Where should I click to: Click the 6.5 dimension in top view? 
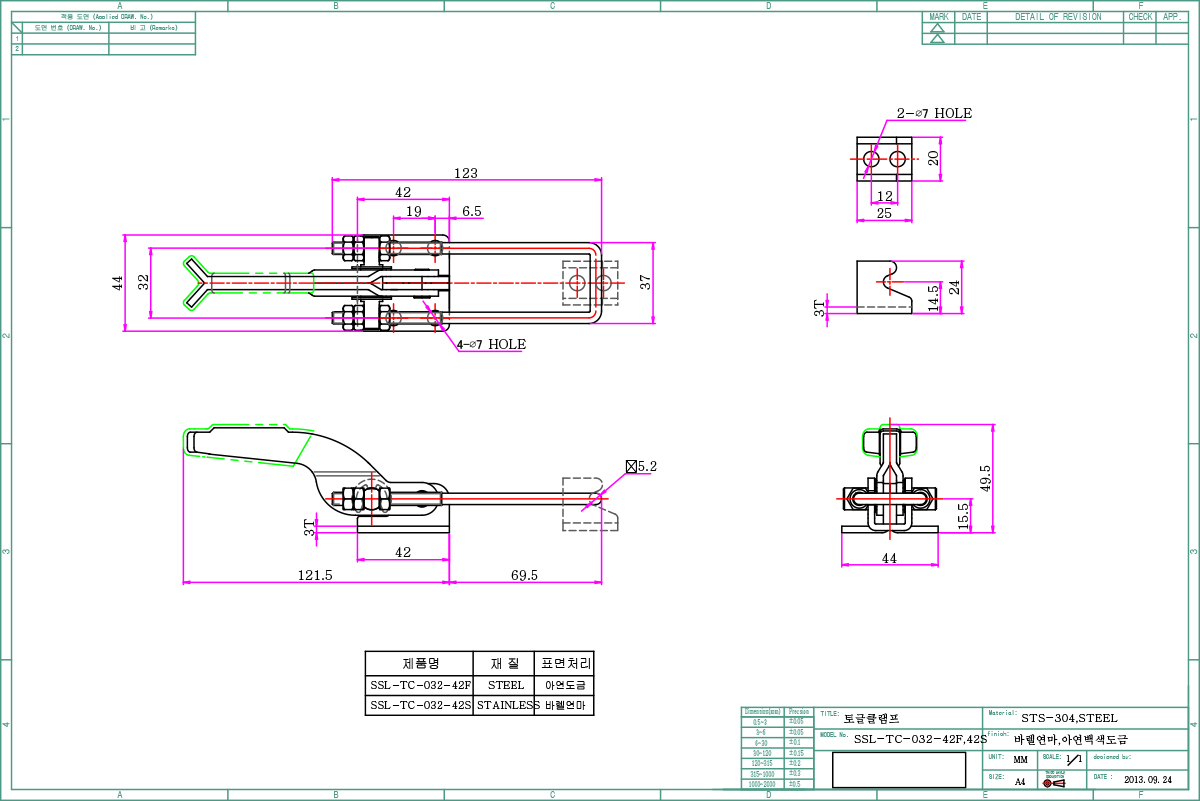tap(472, 211)
